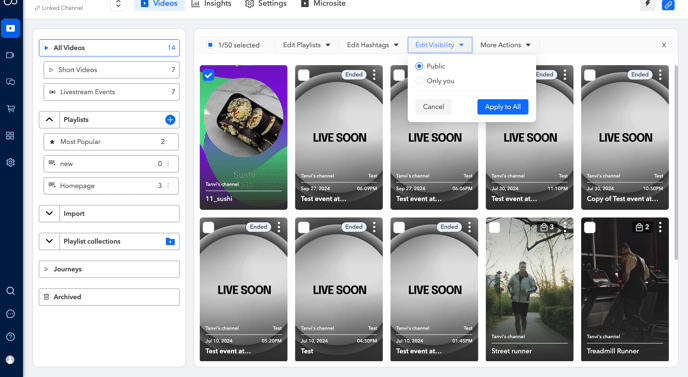Switch to the Settings tab
Viewport: 688px width, 377px height.
(x=266, y=4)
